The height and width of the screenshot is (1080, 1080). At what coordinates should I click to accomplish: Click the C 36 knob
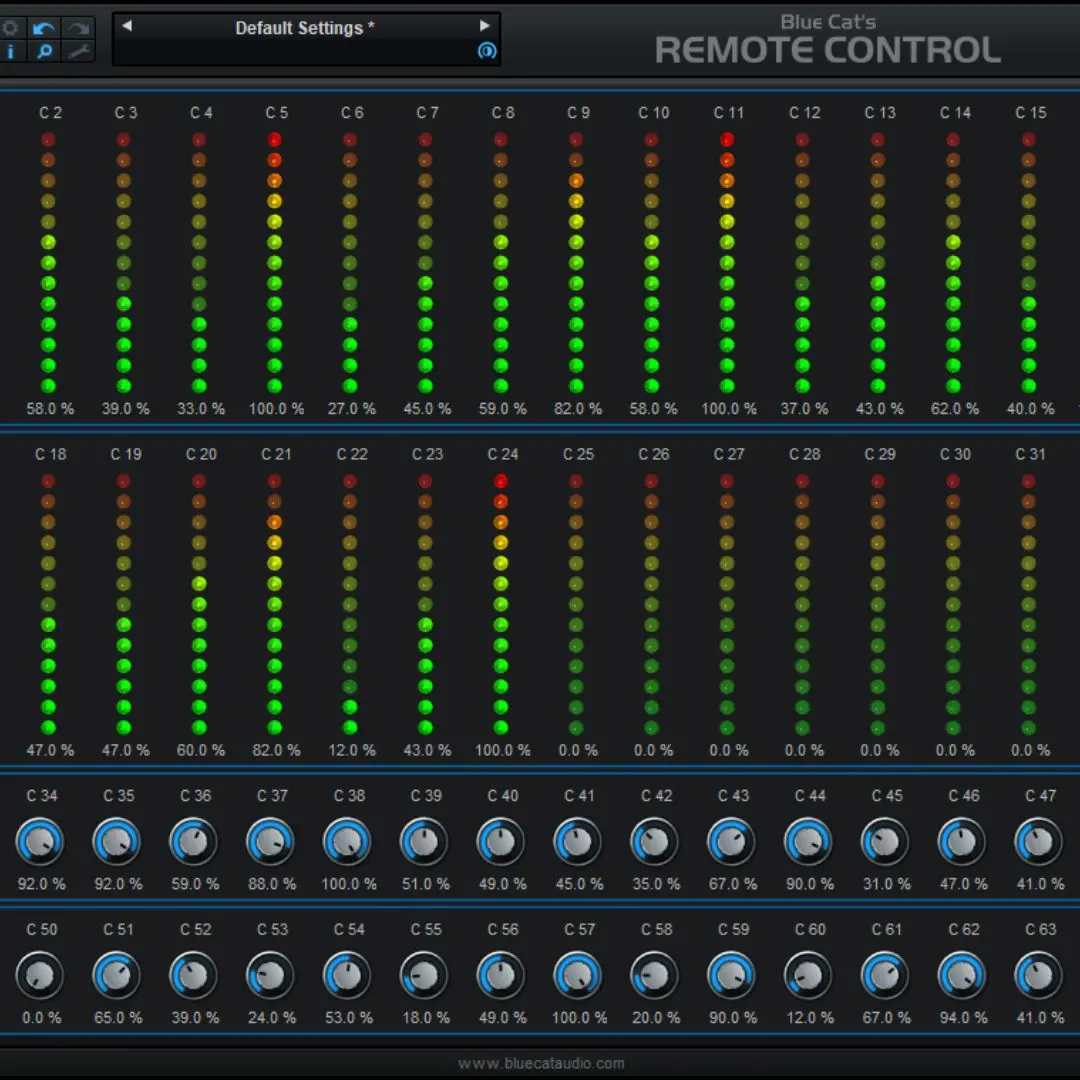tap(194, 842)
